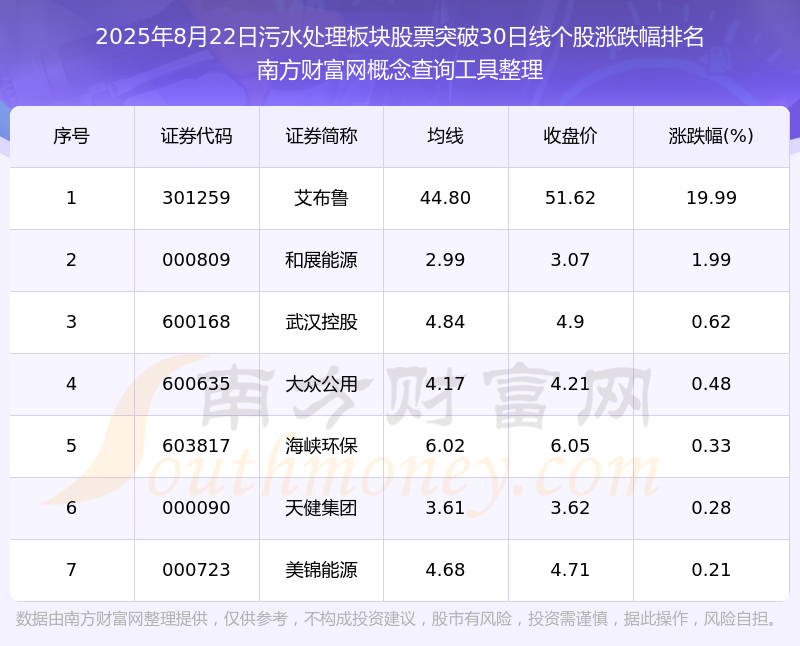Screen dimensions: 800x646
Task: Select stock name 和展能源
Action: pos(321,260)
